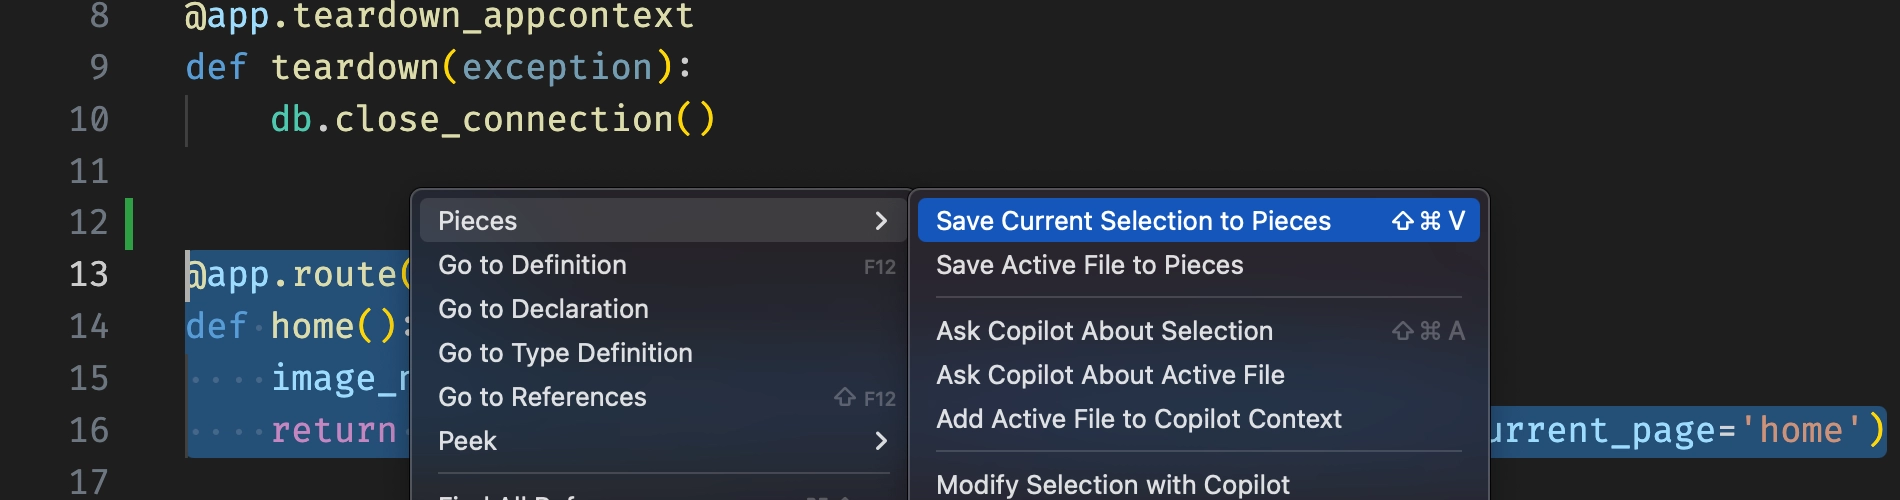Expand the Pieces submenu chevron arrow
This screenshot has width=1900, height=500.
click(880, 221)
